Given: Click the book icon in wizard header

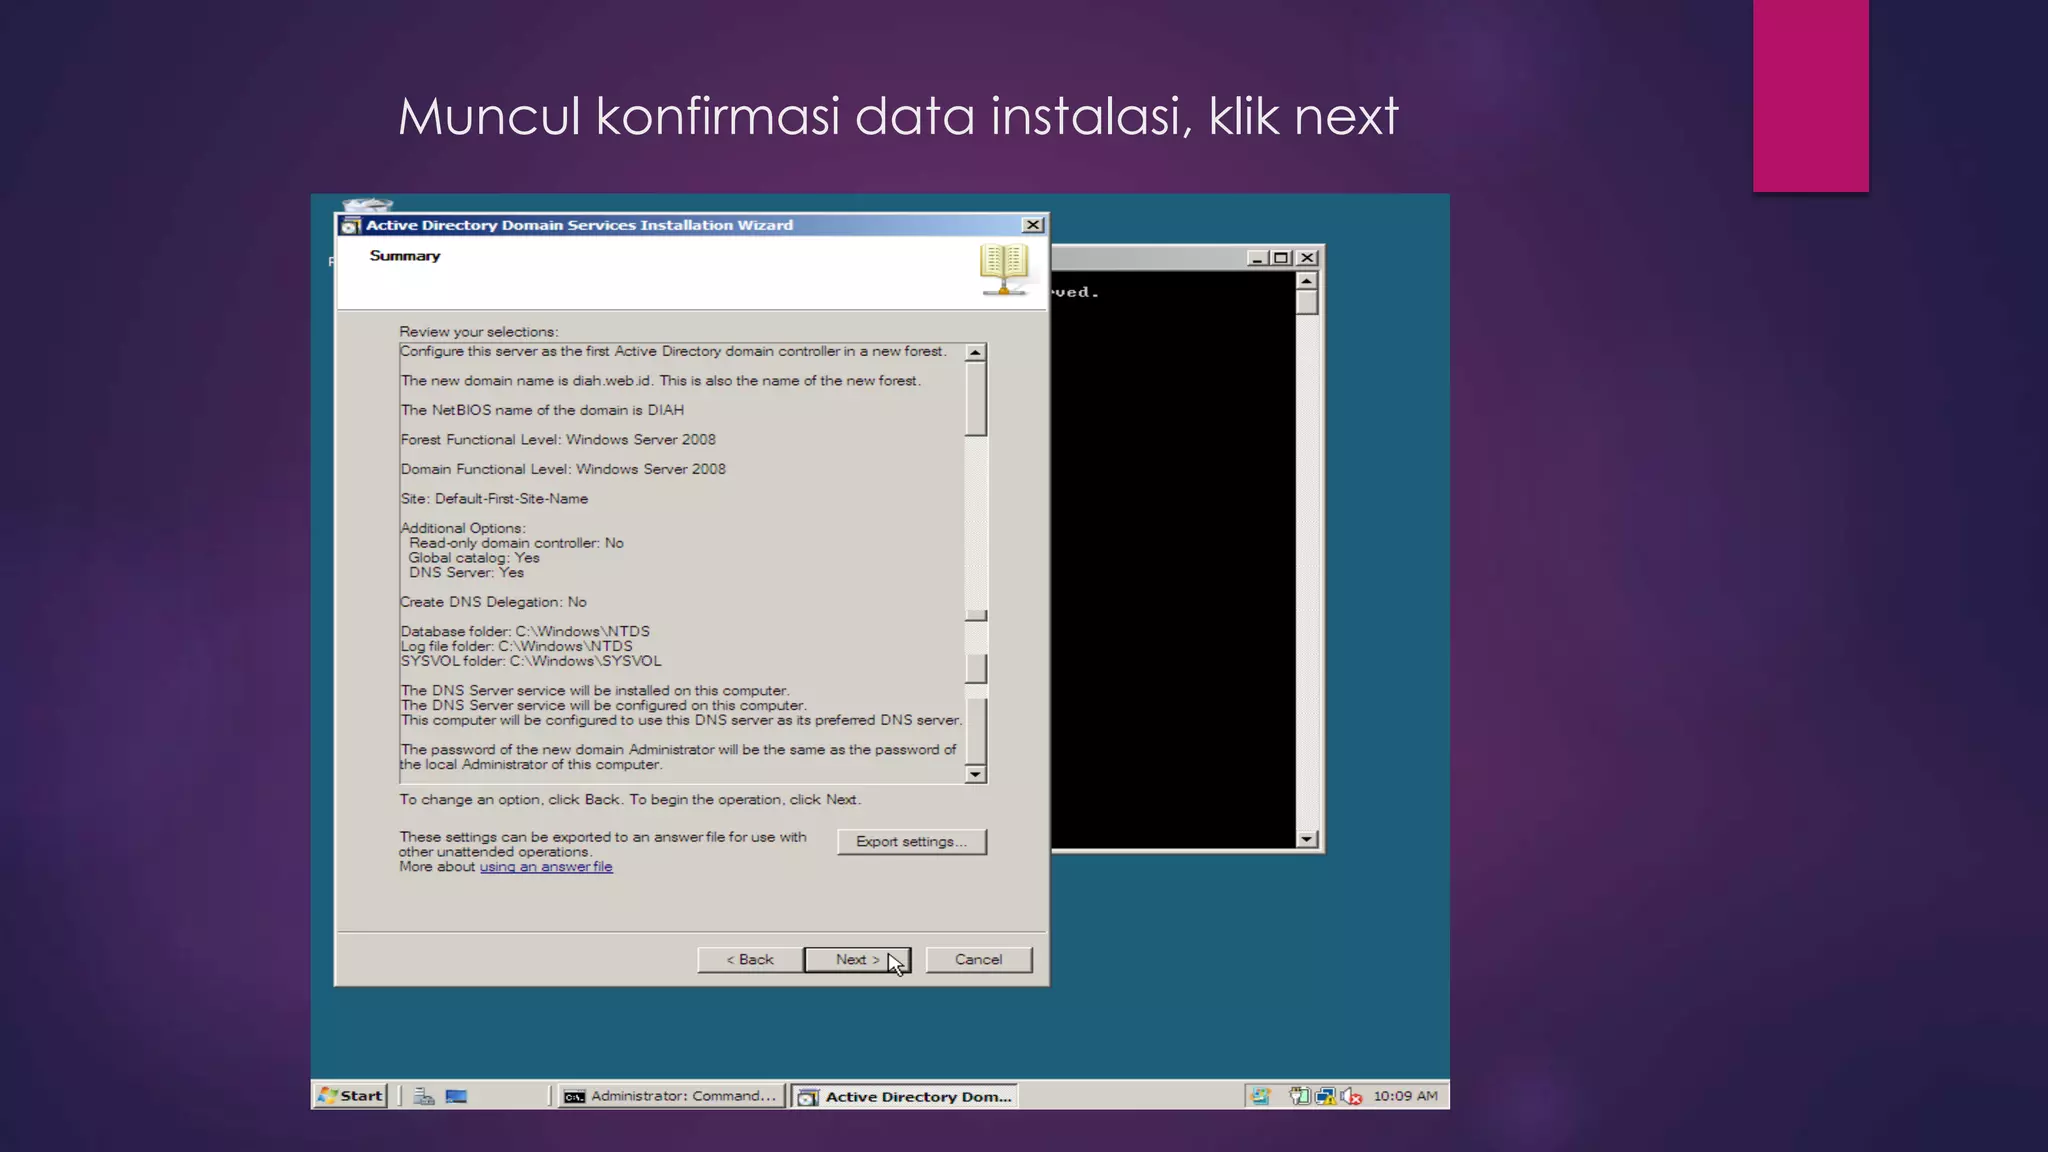Looking at the screenshot, I should 1004,269.
